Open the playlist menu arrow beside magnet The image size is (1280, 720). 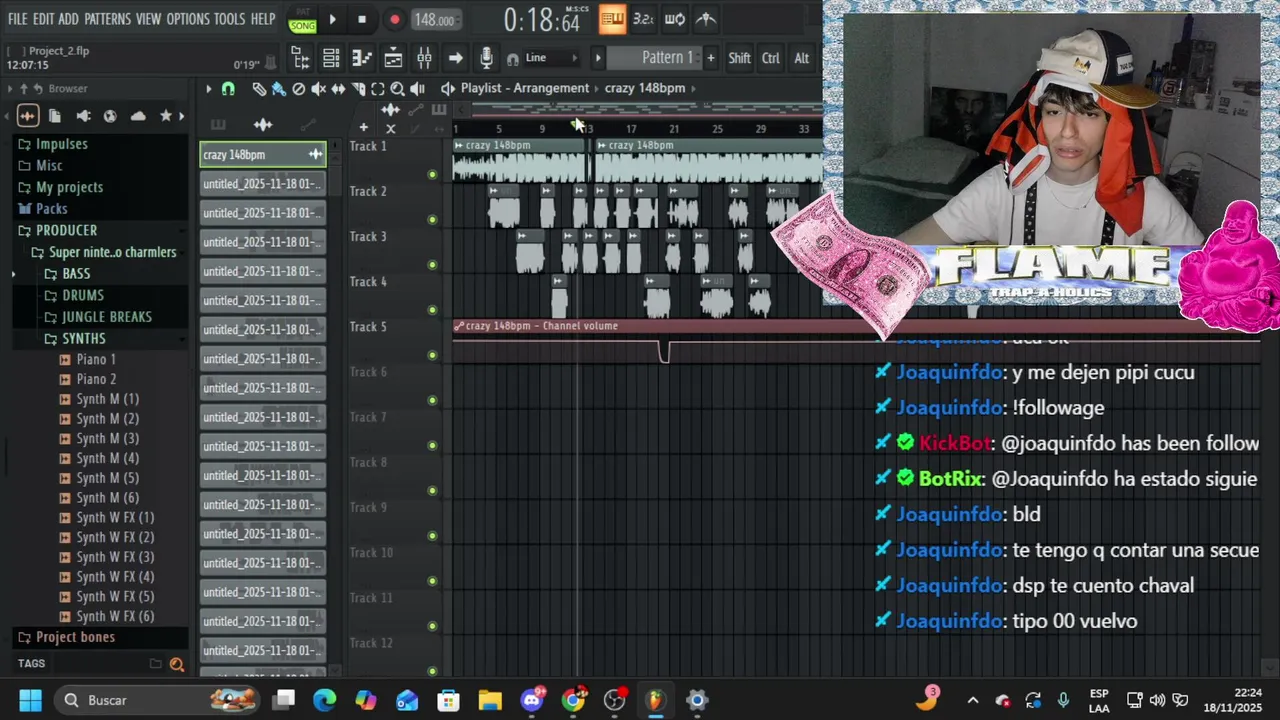(209, 89)
